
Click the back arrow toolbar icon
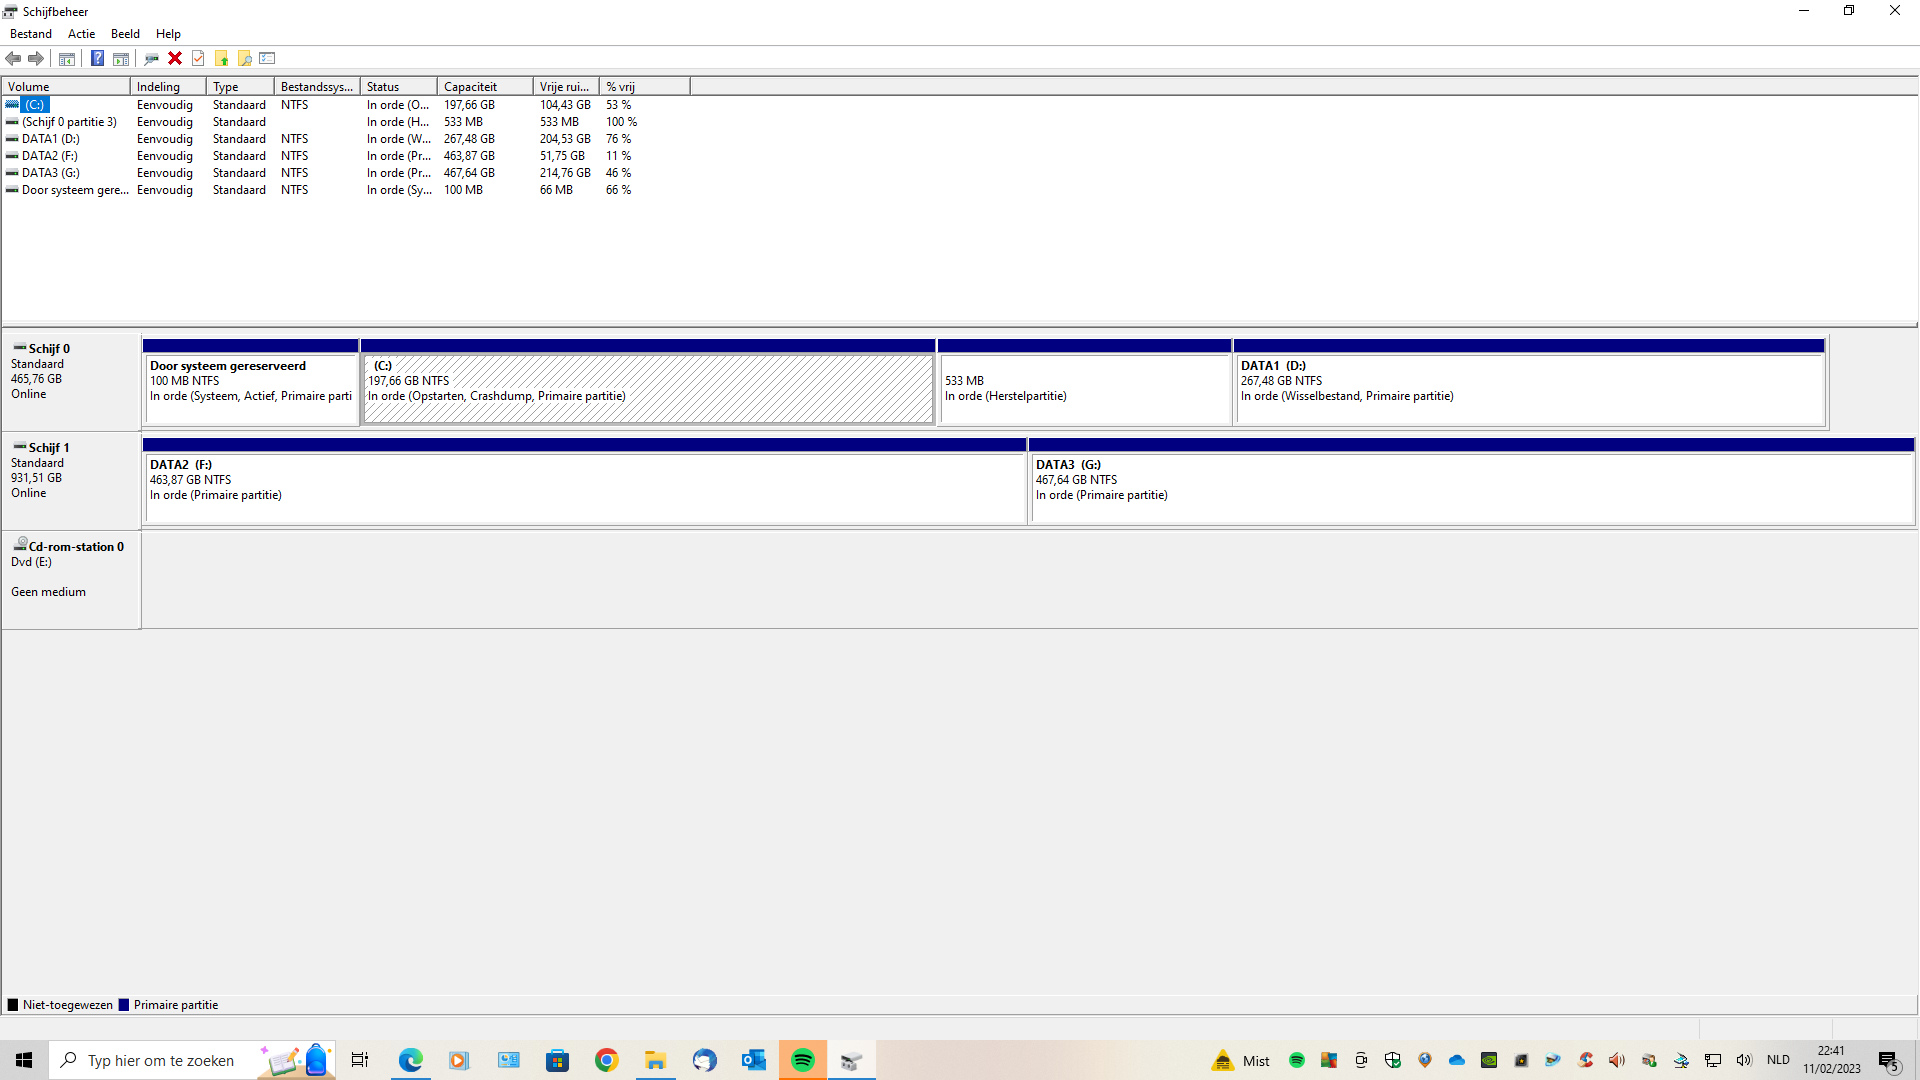click(13, 58)
